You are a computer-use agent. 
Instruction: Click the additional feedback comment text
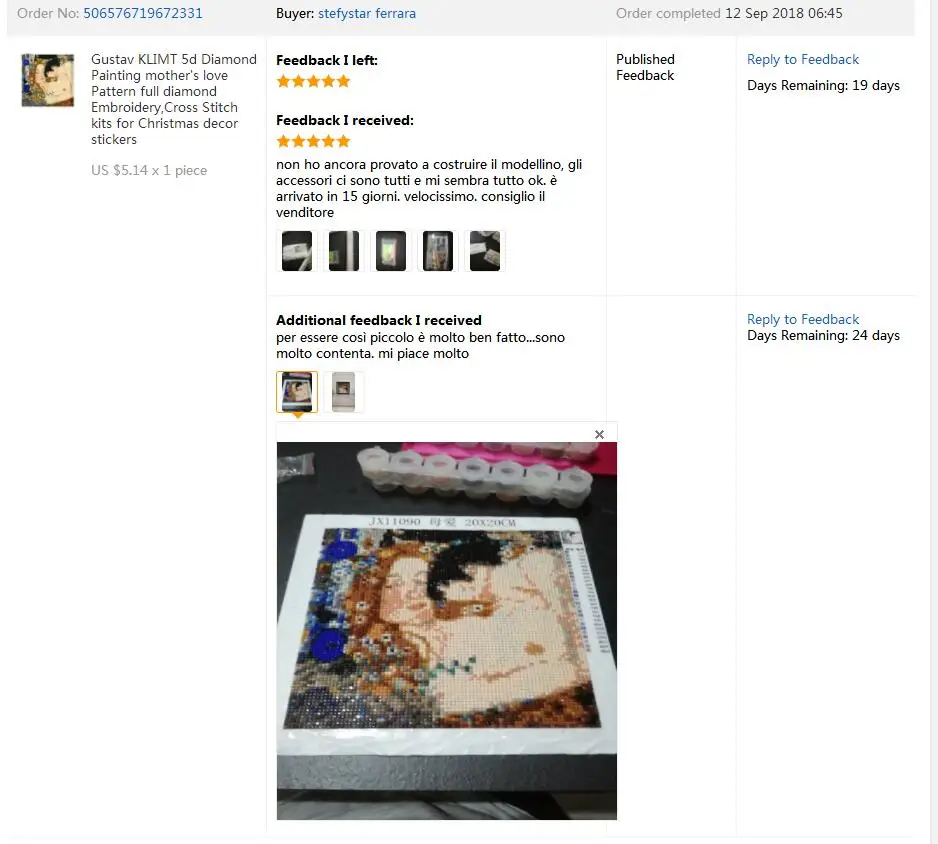click(420, 345)
